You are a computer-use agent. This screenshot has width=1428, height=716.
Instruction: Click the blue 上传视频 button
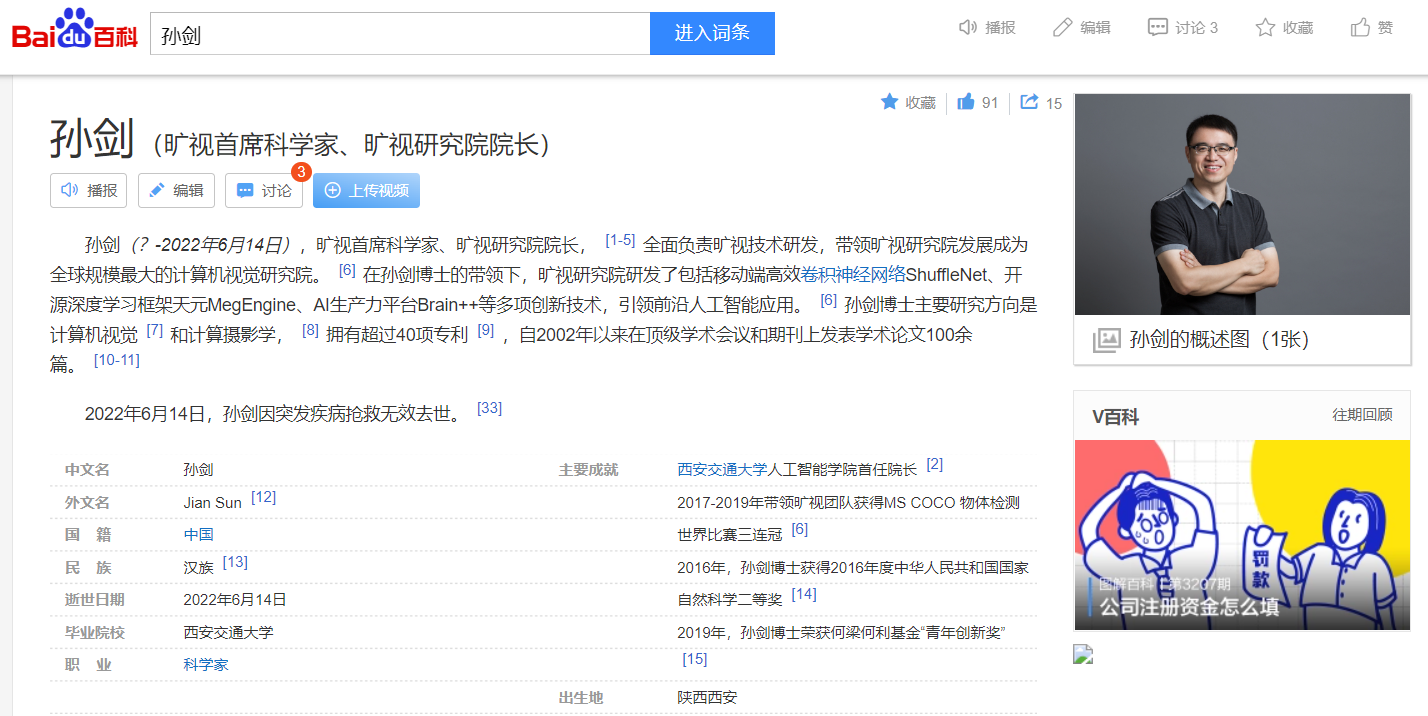click(366, 190)
